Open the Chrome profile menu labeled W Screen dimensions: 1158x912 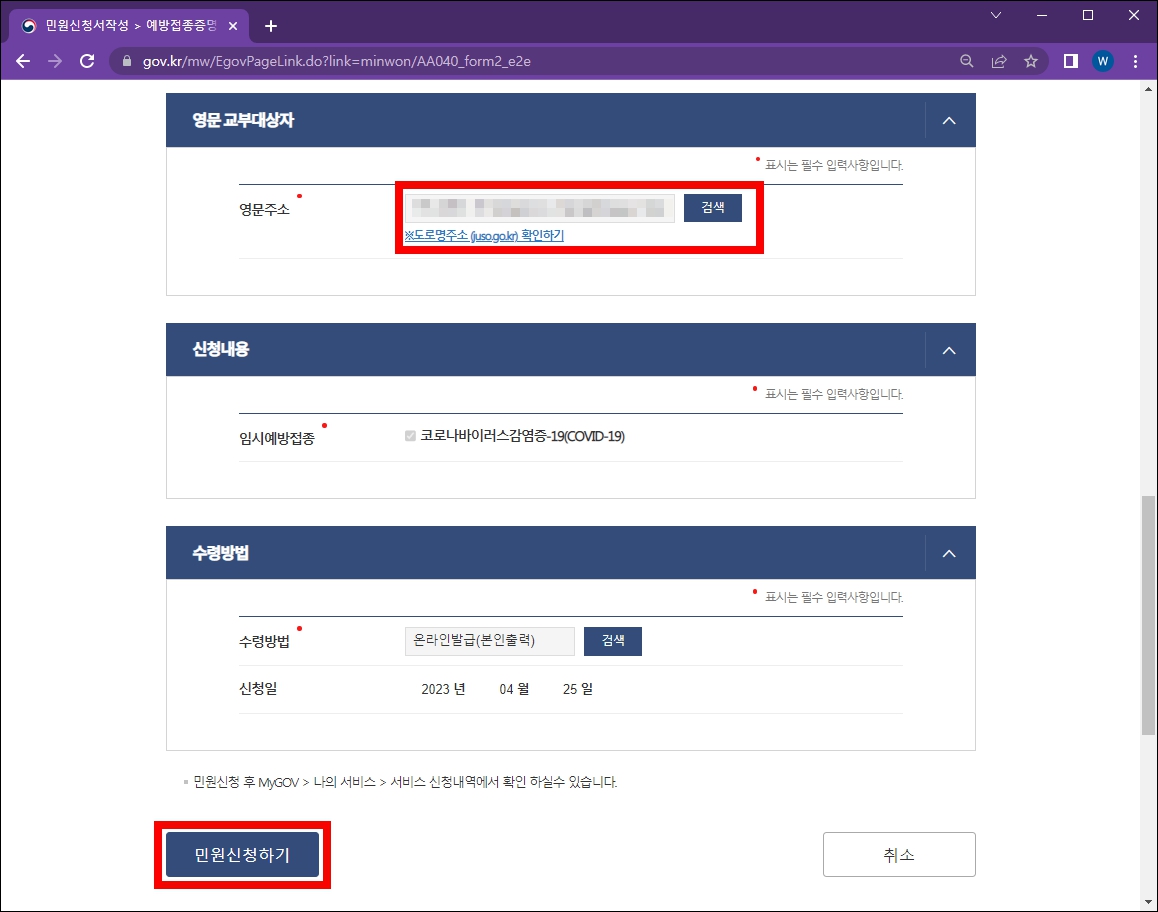[1102, 61]
